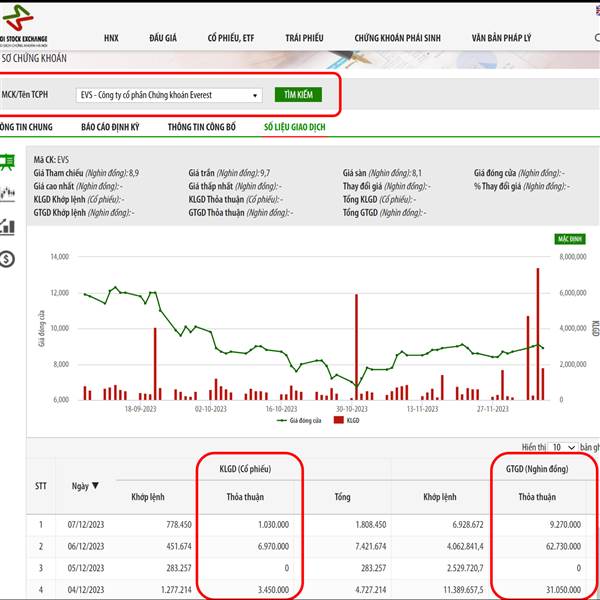Click the 1.030.000 Thỏa thuận value
Screen dimensions: 600x600
(x=273, y=524)
